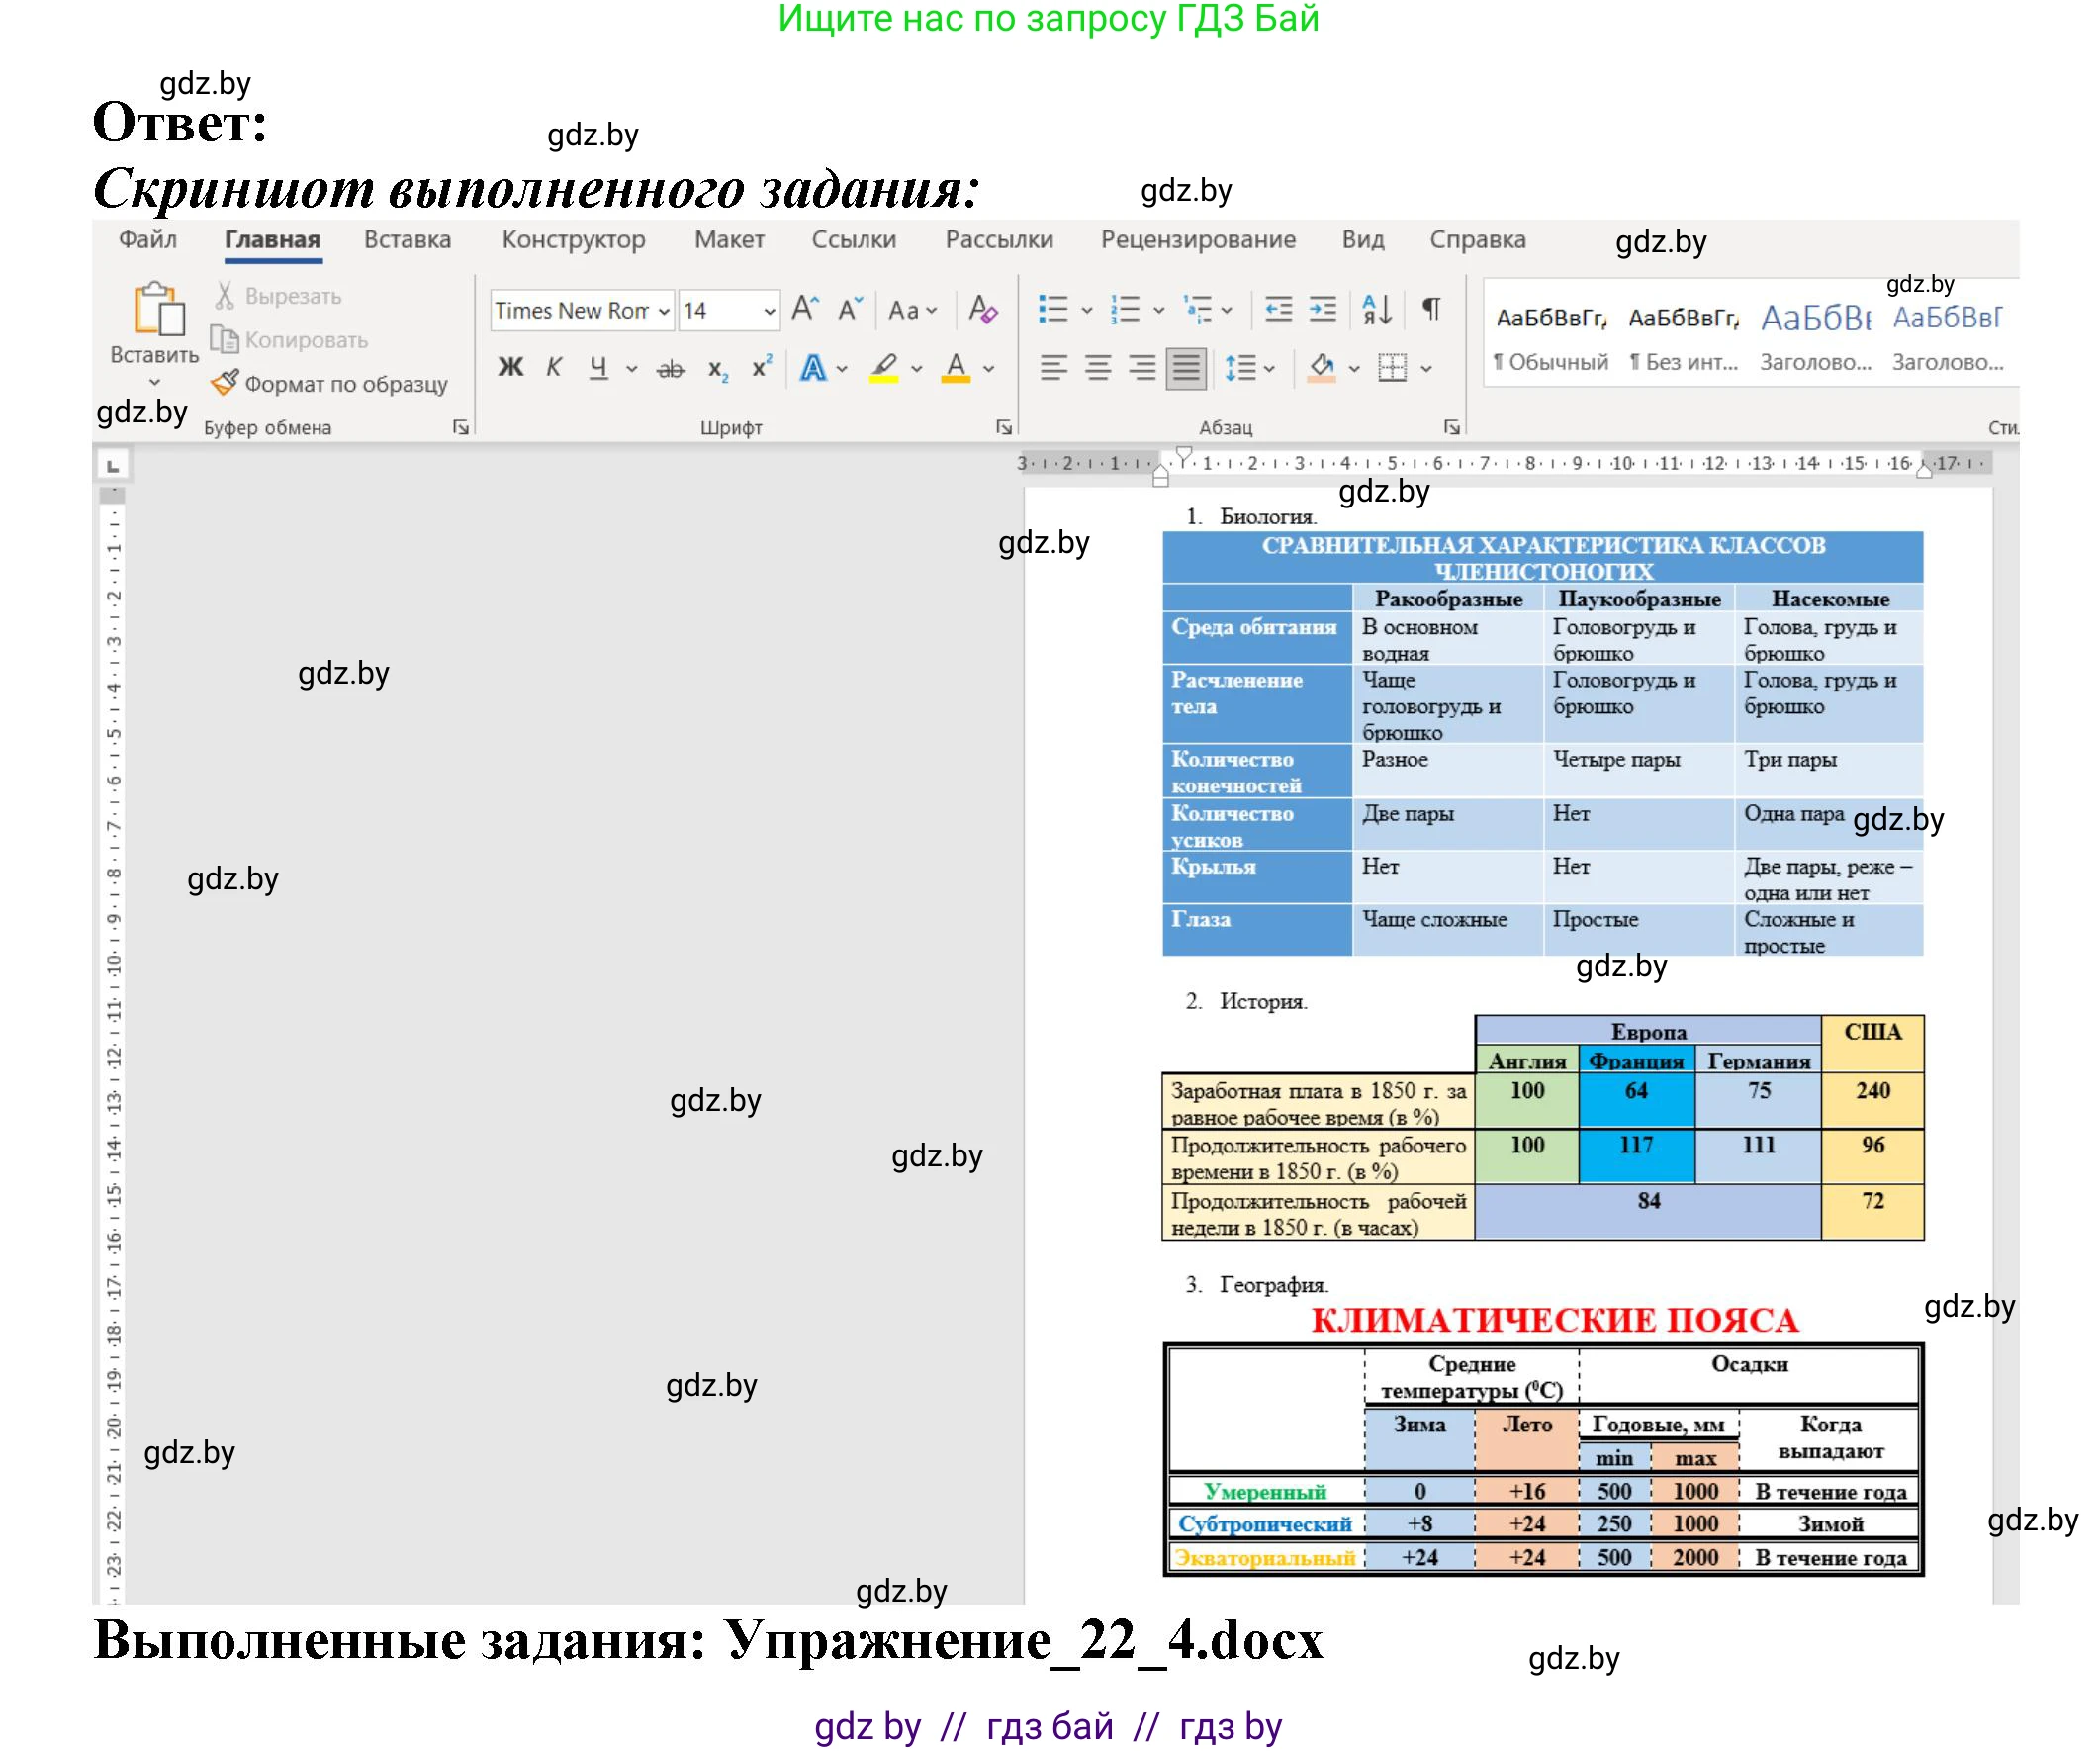2100x1751 pixels.
Task: Switch to the Вставка tab
Action: 407,240
